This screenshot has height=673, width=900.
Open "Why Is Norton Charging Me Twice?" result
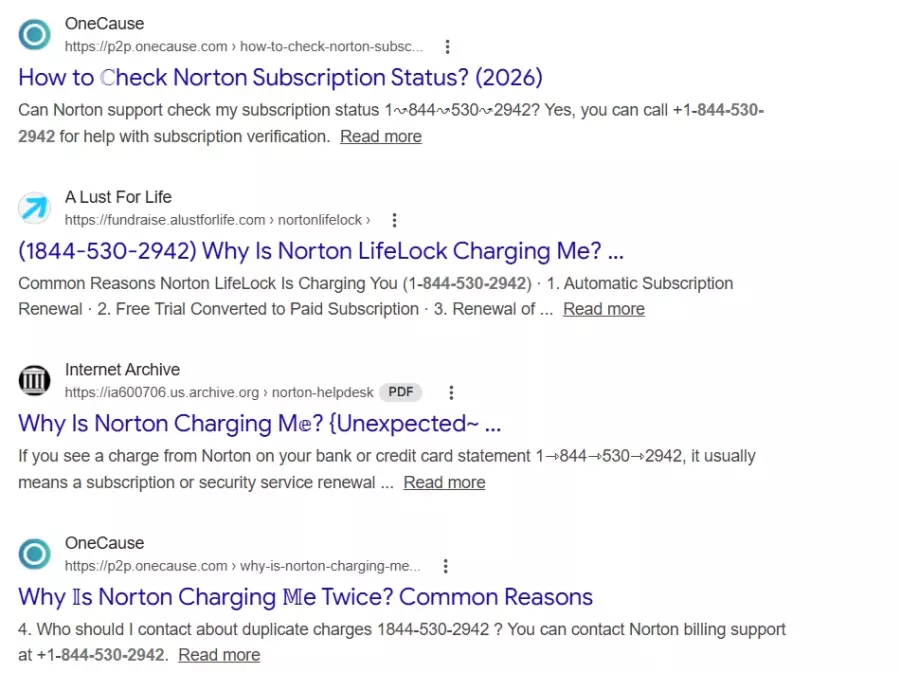305,597
